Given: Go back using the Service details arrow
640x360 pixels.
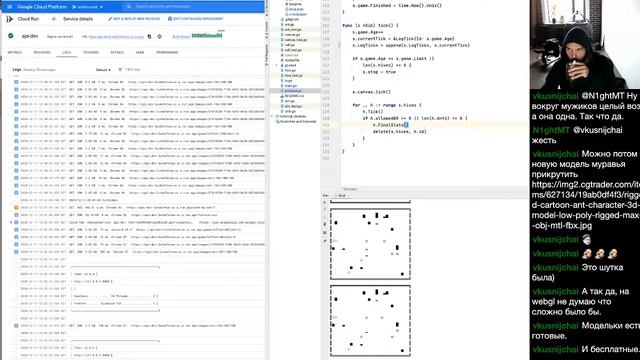Looking at the screenshot, I should [54, 19].
